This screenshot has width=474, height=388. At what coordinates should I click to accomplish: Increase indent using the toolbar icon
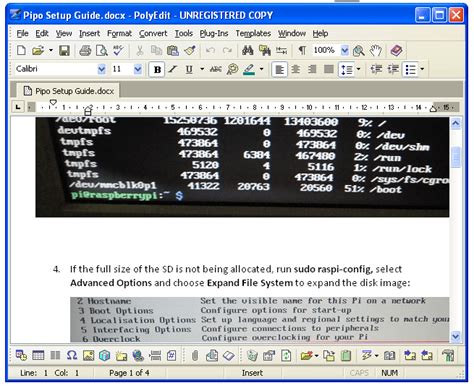pos(393,69)
